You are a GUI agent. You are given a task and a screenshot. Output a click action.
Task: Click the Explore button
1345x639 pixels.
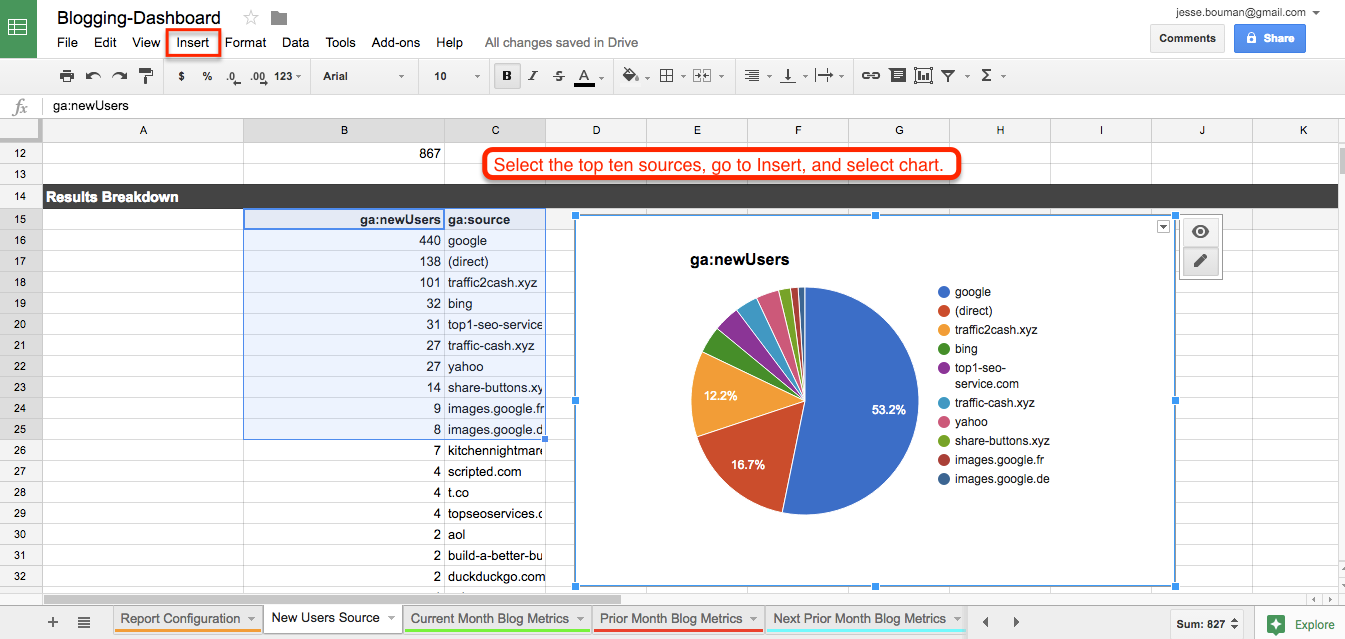pos(1302,624)
